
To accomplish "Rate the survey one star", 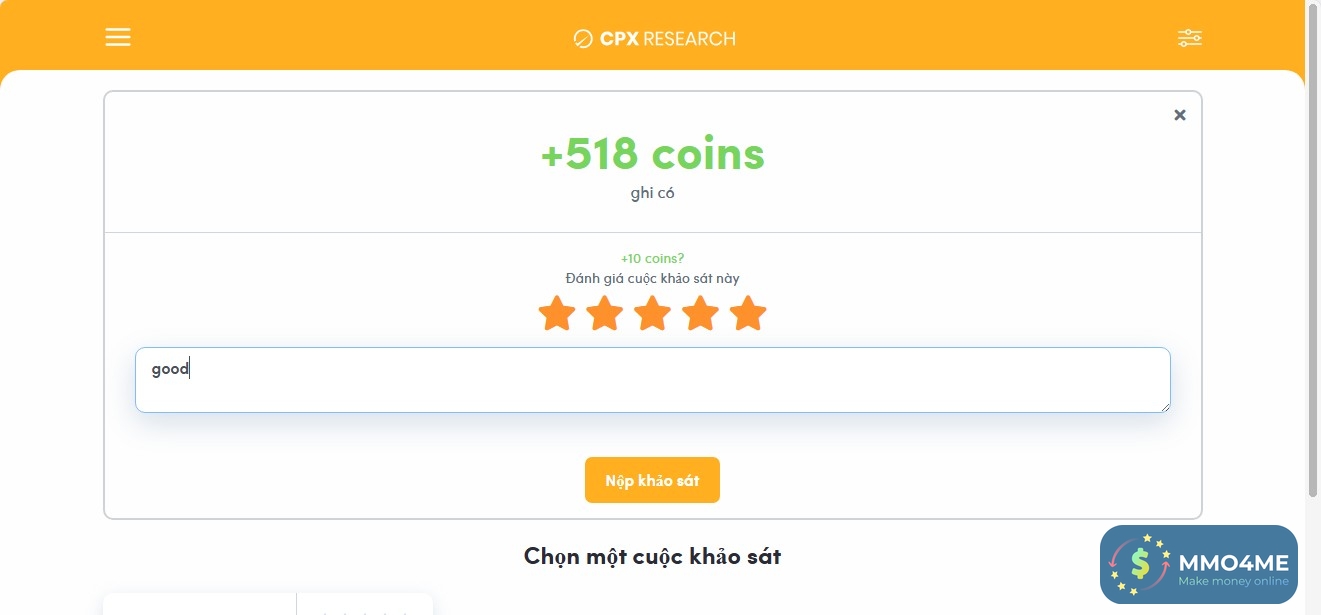I will [x=557, y=314].
